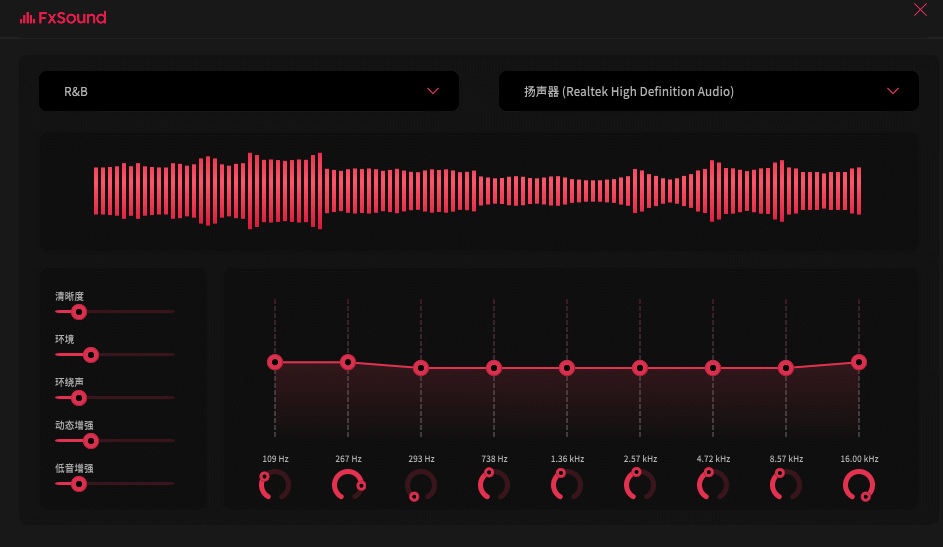The height and width of the screenshot is (547, 943).
Task: Close the FxSound window
Action: [920, 10]
